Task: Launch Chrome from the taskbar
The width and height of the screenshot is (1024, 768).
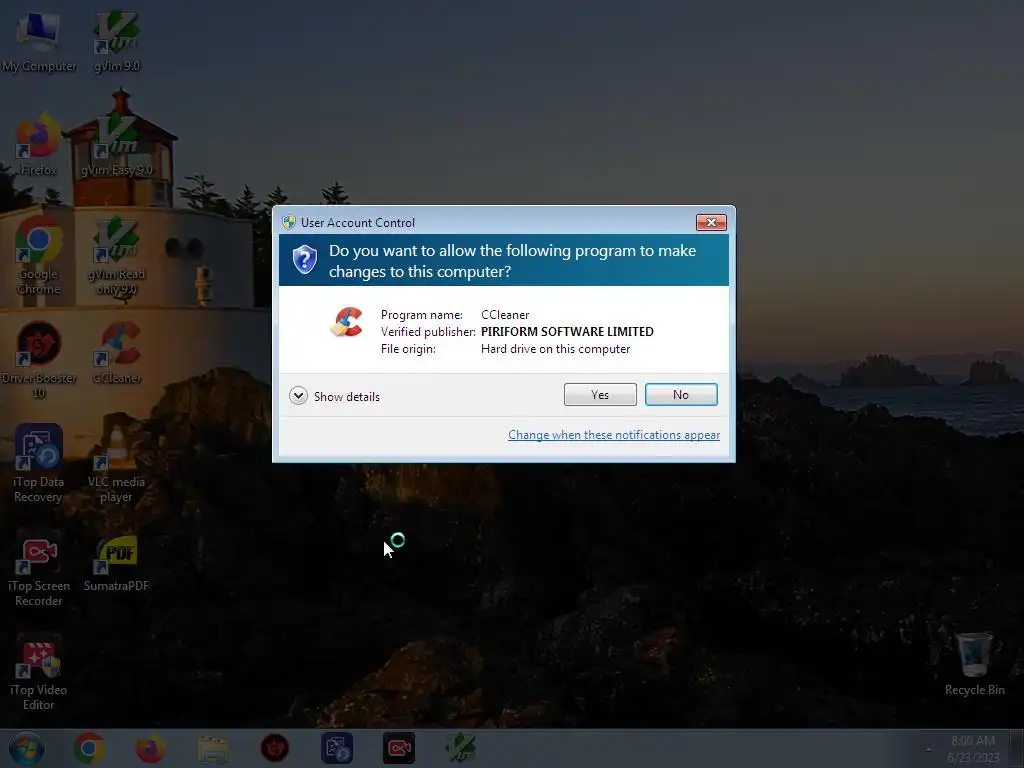Action: (x=89, y=748)
